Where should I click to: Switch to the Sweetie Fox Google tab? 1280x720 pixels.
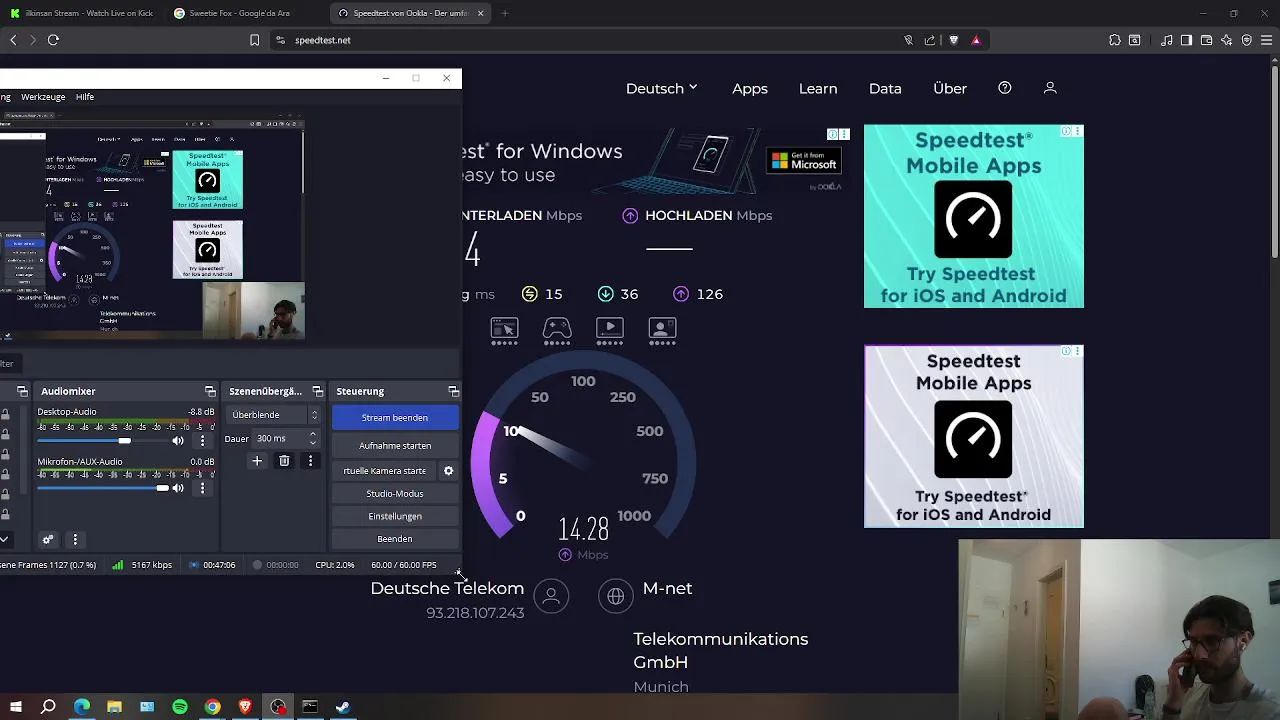(245, 13)
